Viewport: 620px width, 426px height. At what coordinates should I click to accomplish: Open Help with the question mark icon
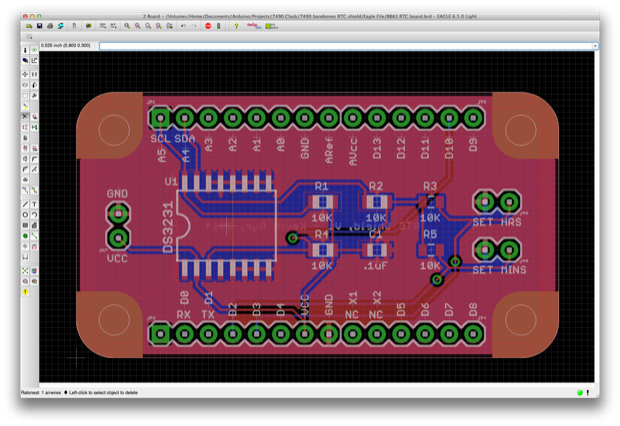(x=236, y=26)
